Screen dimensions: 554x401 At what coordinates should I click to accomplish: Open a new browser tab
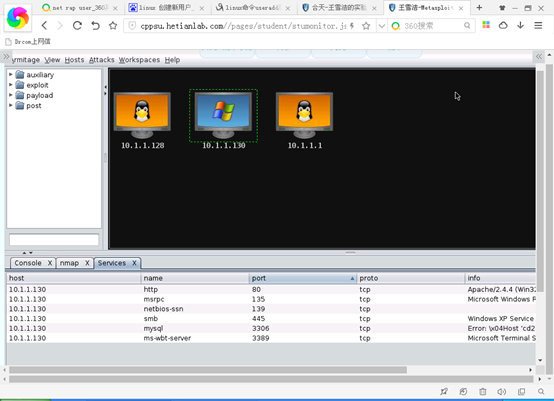pos(479,7)
